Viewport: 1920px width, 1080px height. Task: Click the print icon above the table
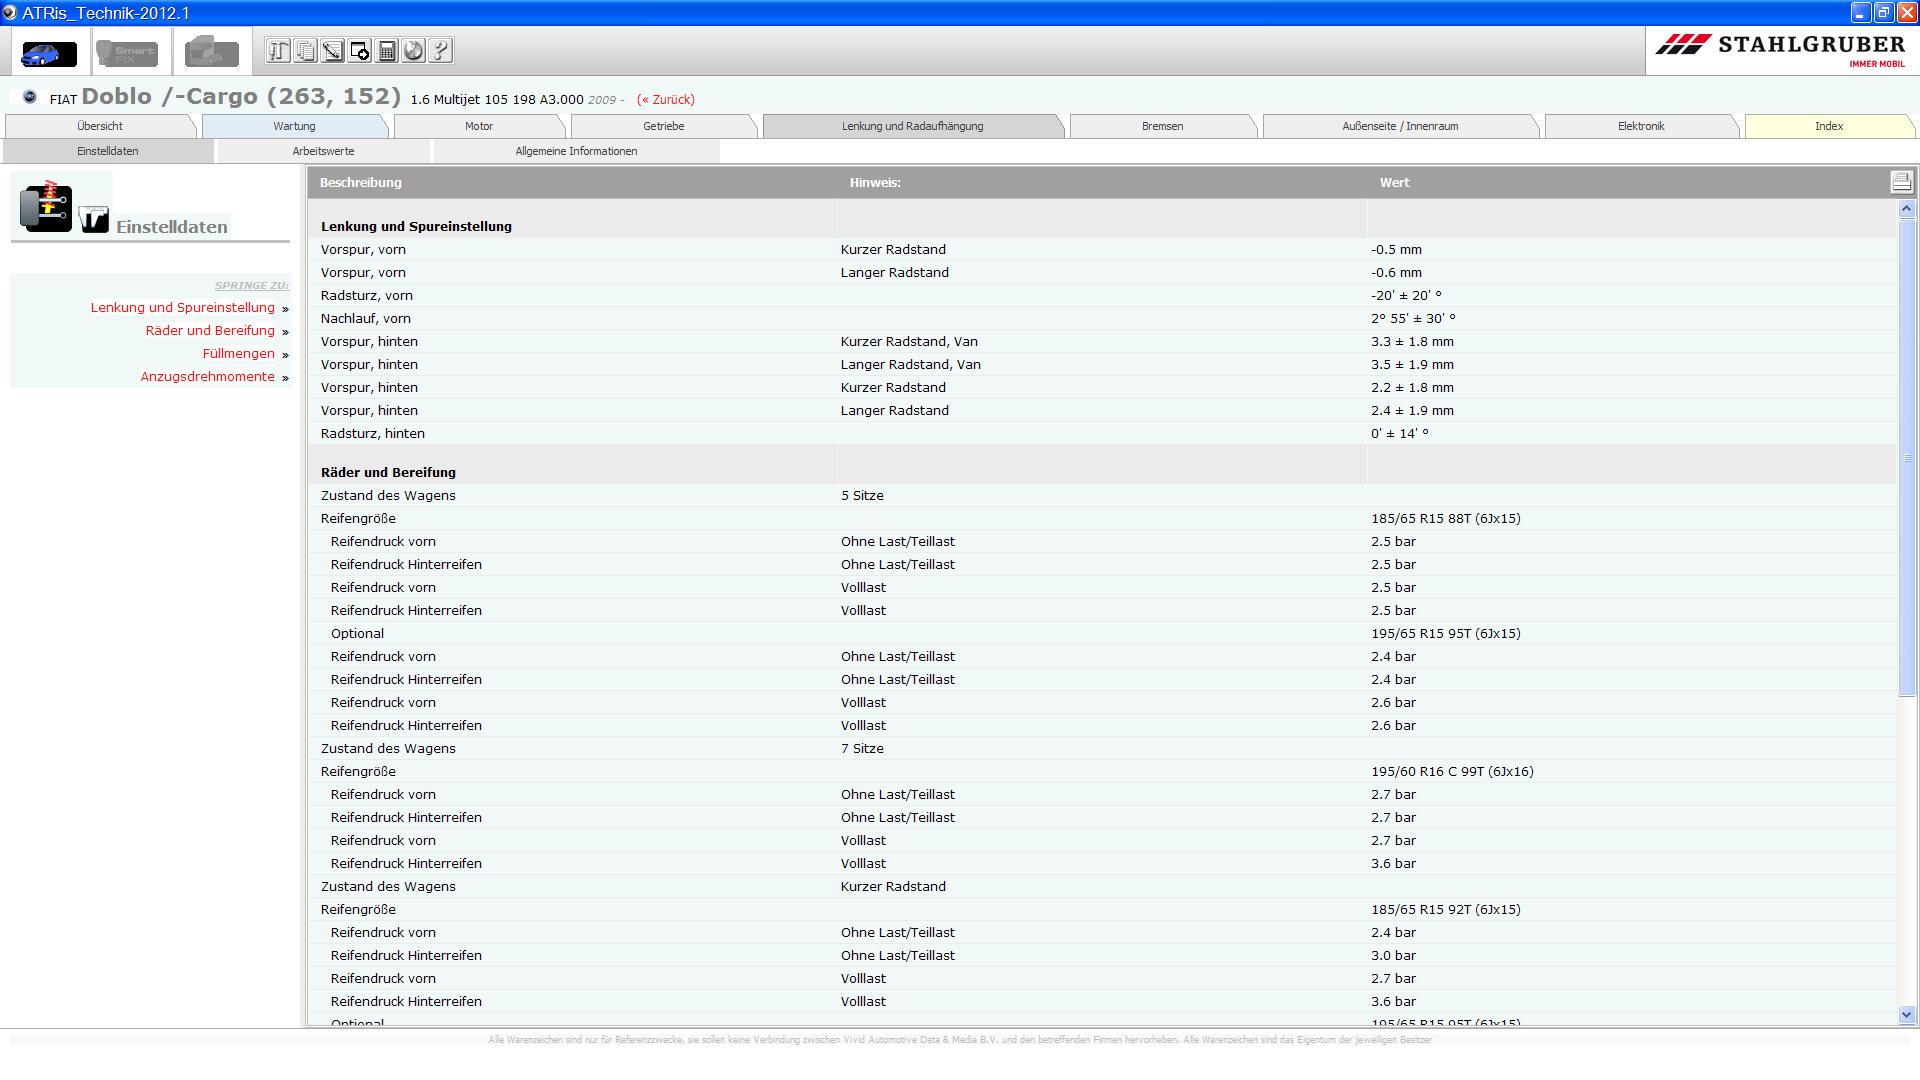tap(1900, 182)
